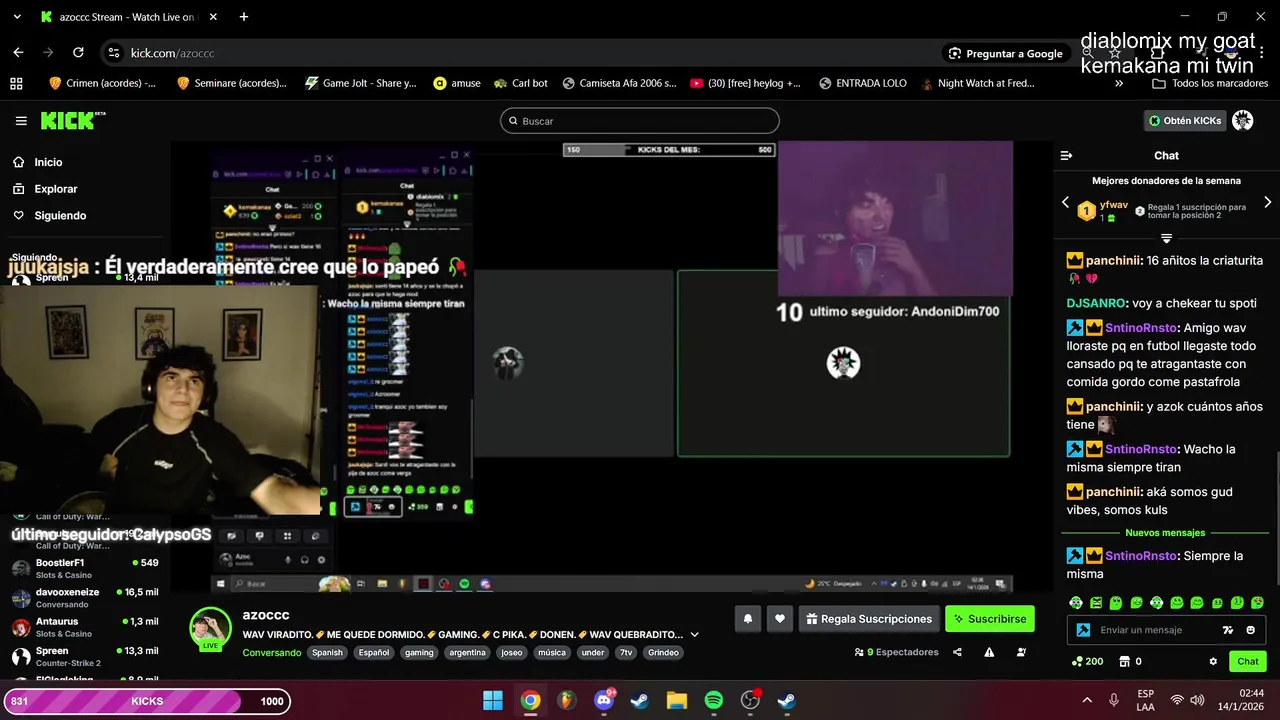1280x720 pixels.
Task: Show the hidden bookmarks overflow chevron
Action: [x=1119, y=83]
